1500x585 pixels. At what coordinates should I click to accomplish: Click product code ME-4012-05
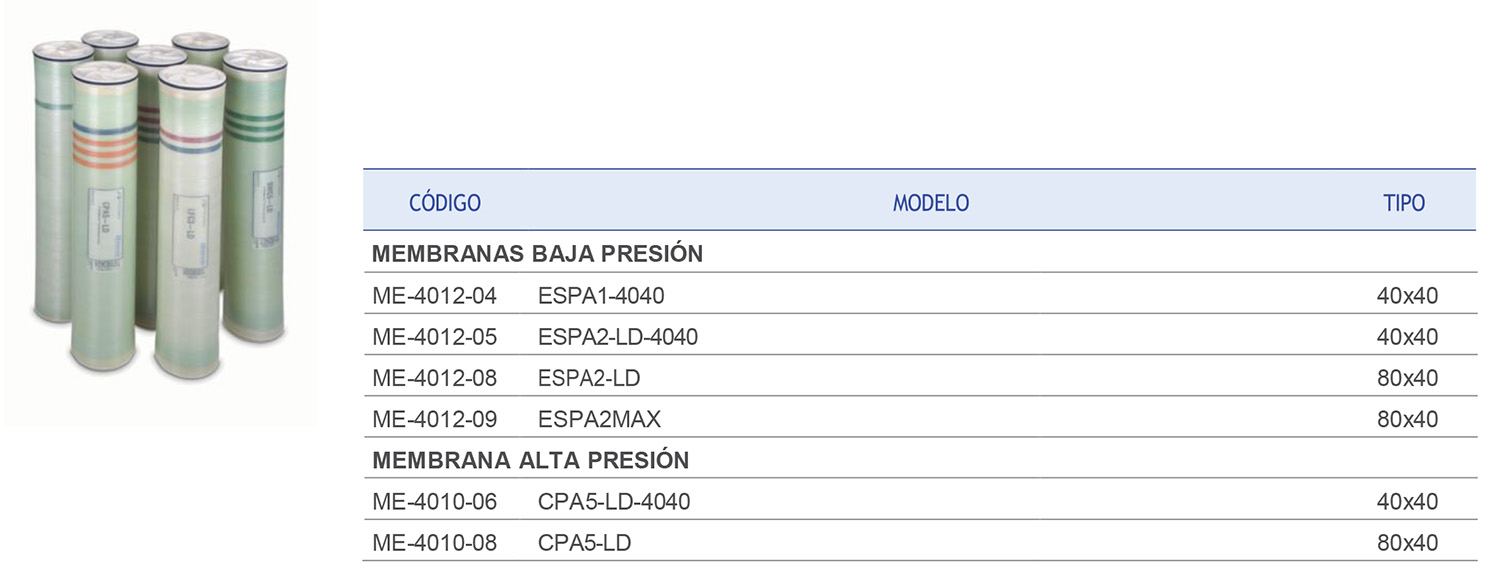pyautogui.click(x=434, y=337)
